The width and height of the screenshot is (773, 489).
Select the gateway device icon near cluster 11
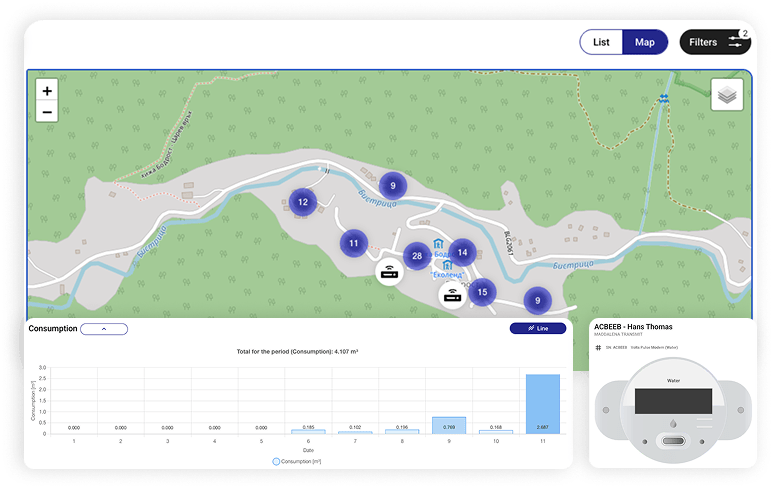[389, 272]
